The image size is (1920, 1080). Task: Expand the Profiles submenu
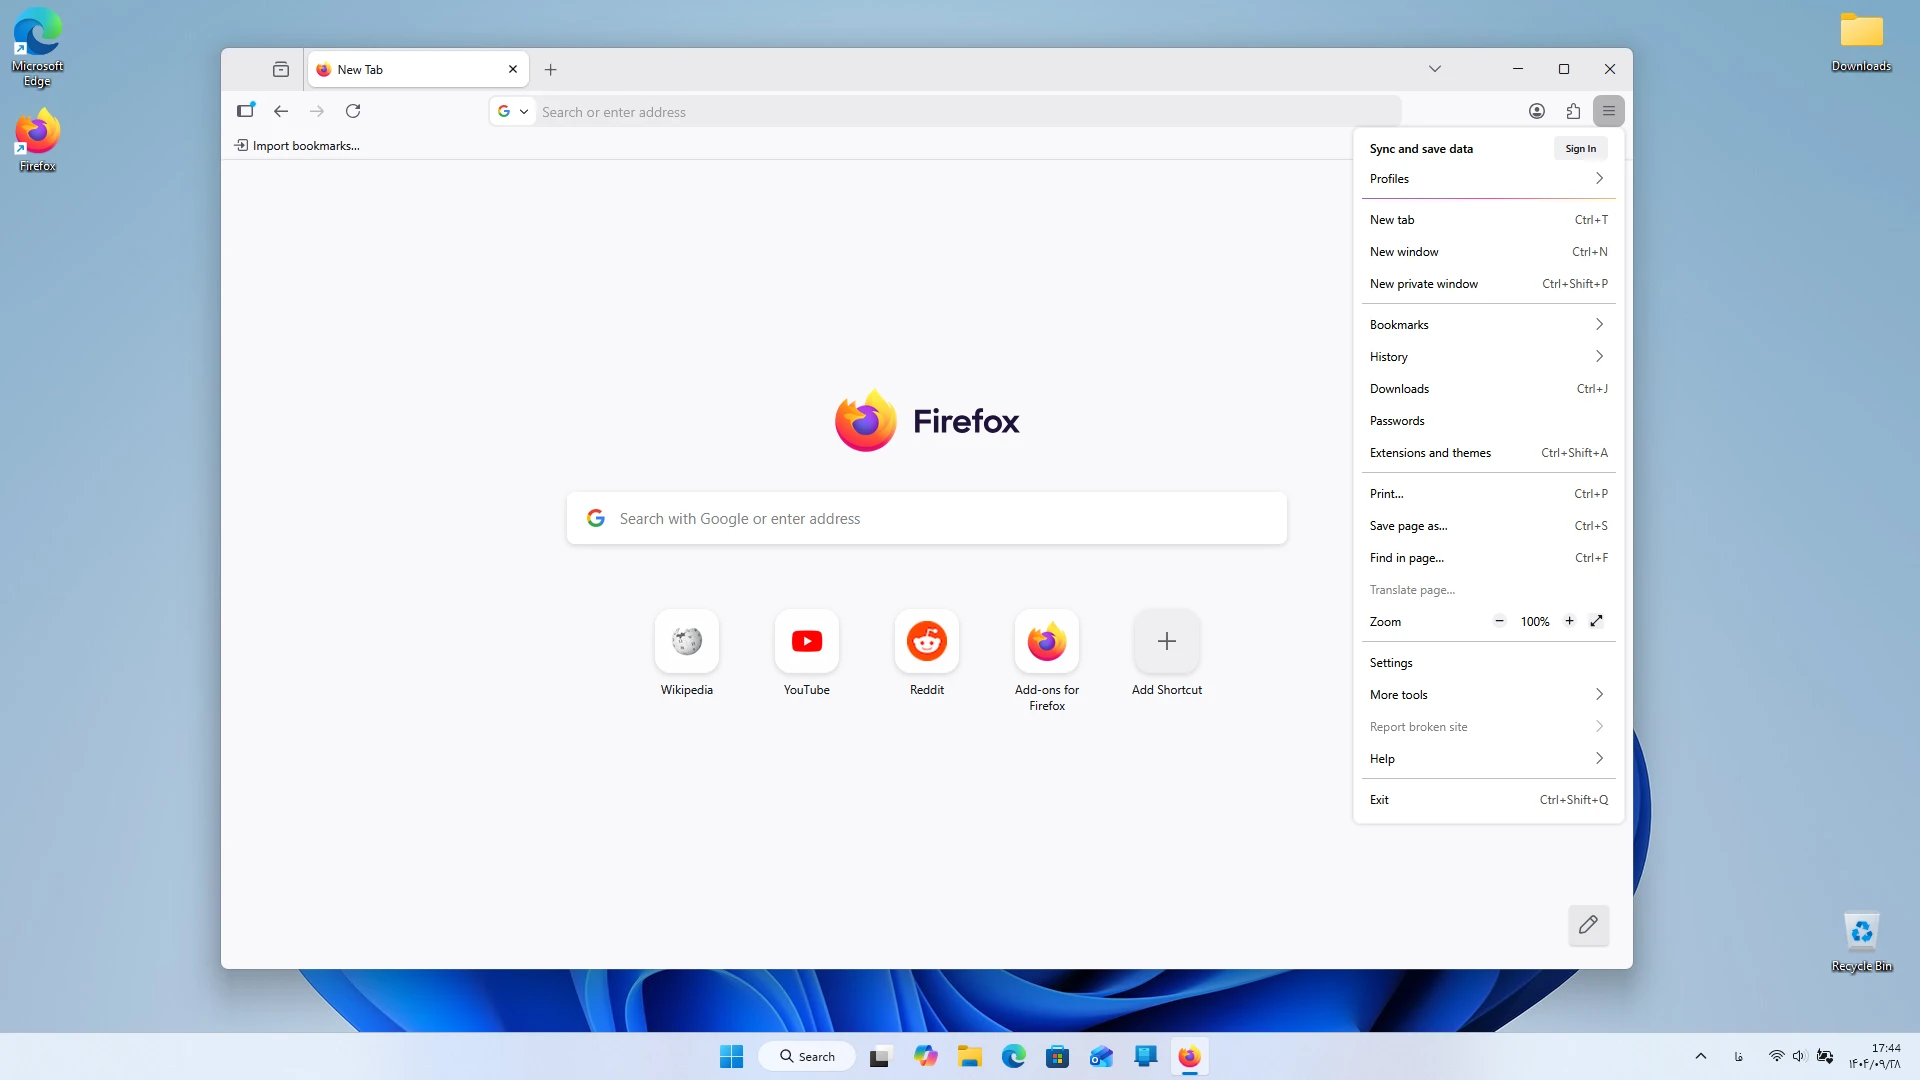[x=1488, y=179]
